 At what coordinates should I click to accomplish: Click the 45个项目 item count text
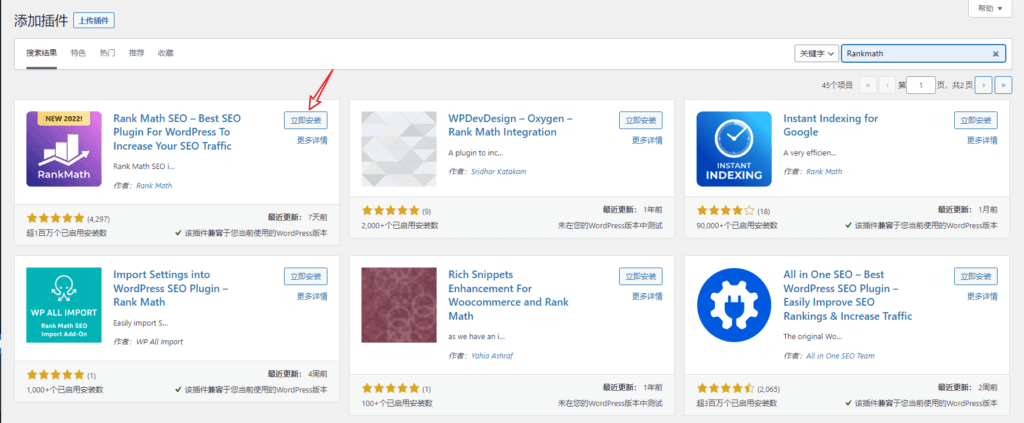point(837,85)
